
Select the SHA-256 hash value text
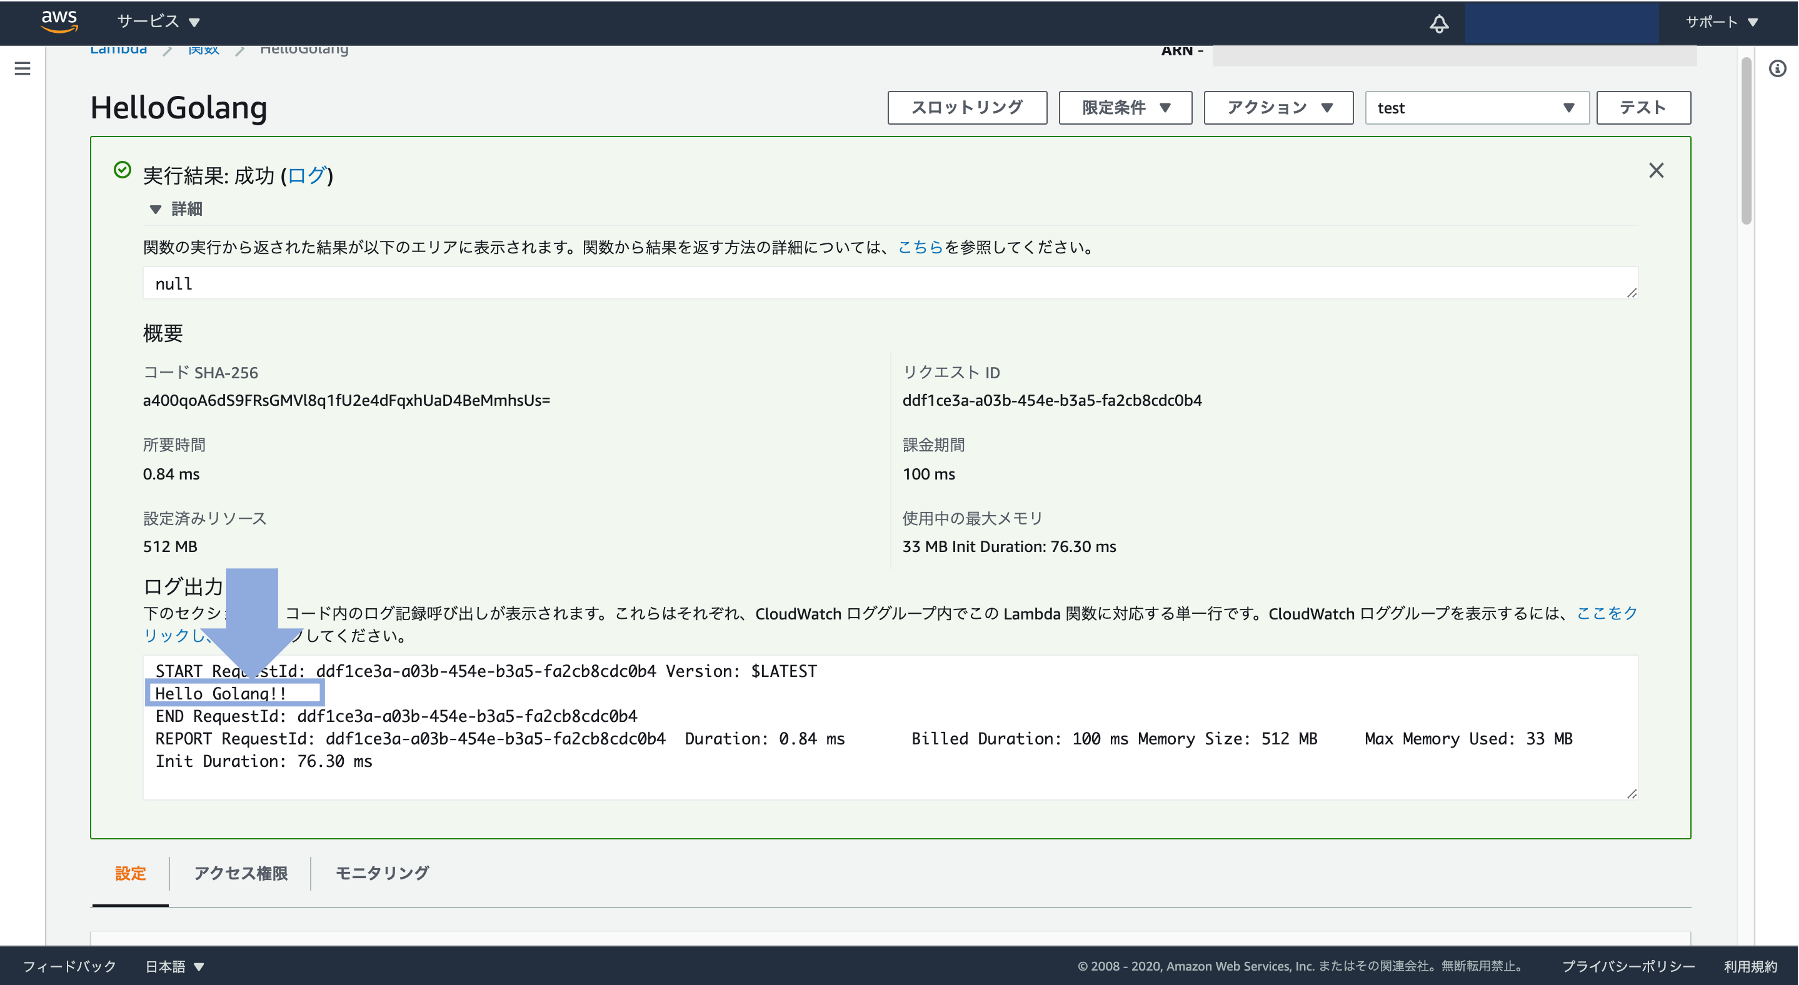(x=346, y=401)
